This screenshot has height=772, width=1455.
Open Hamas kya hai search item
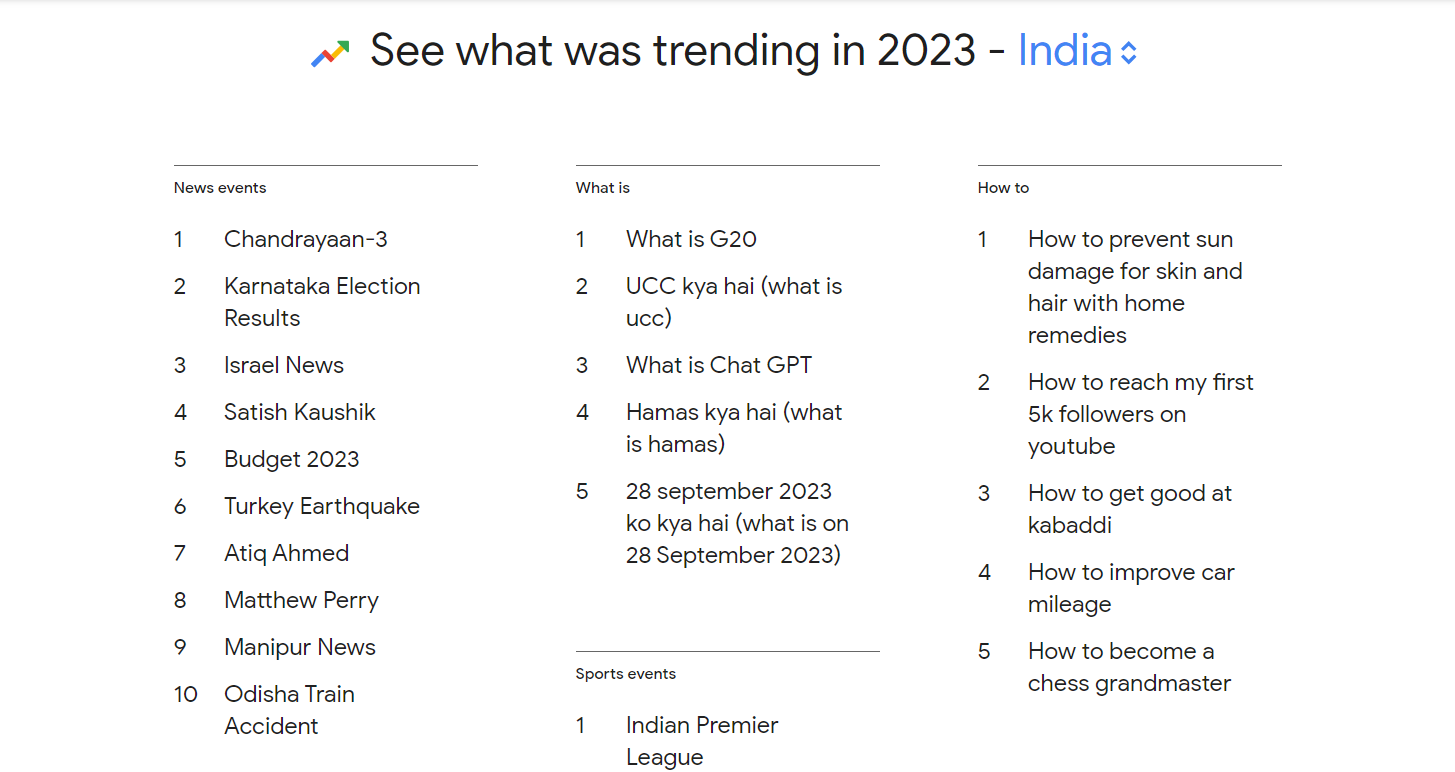pyautogui.click(x=733, y=428)
